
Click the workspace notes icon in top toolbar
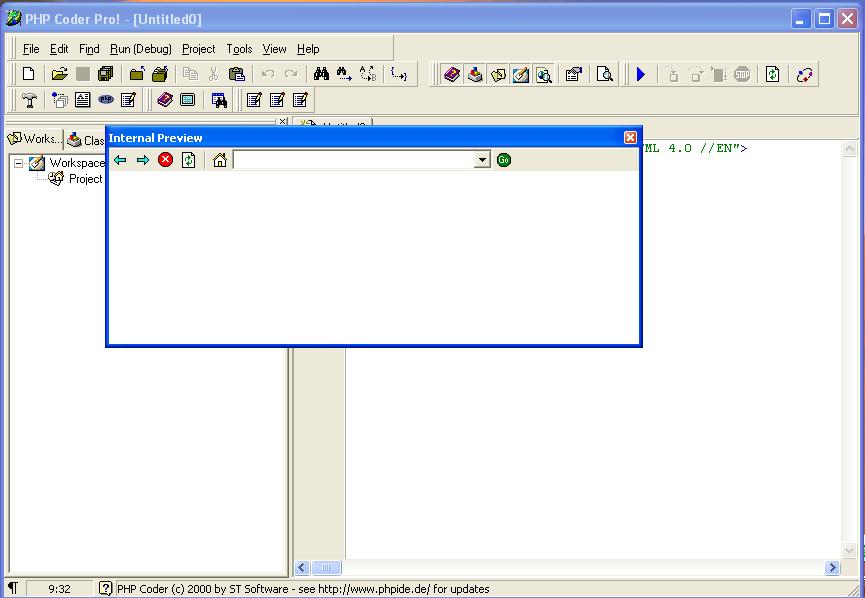(498, 74)
